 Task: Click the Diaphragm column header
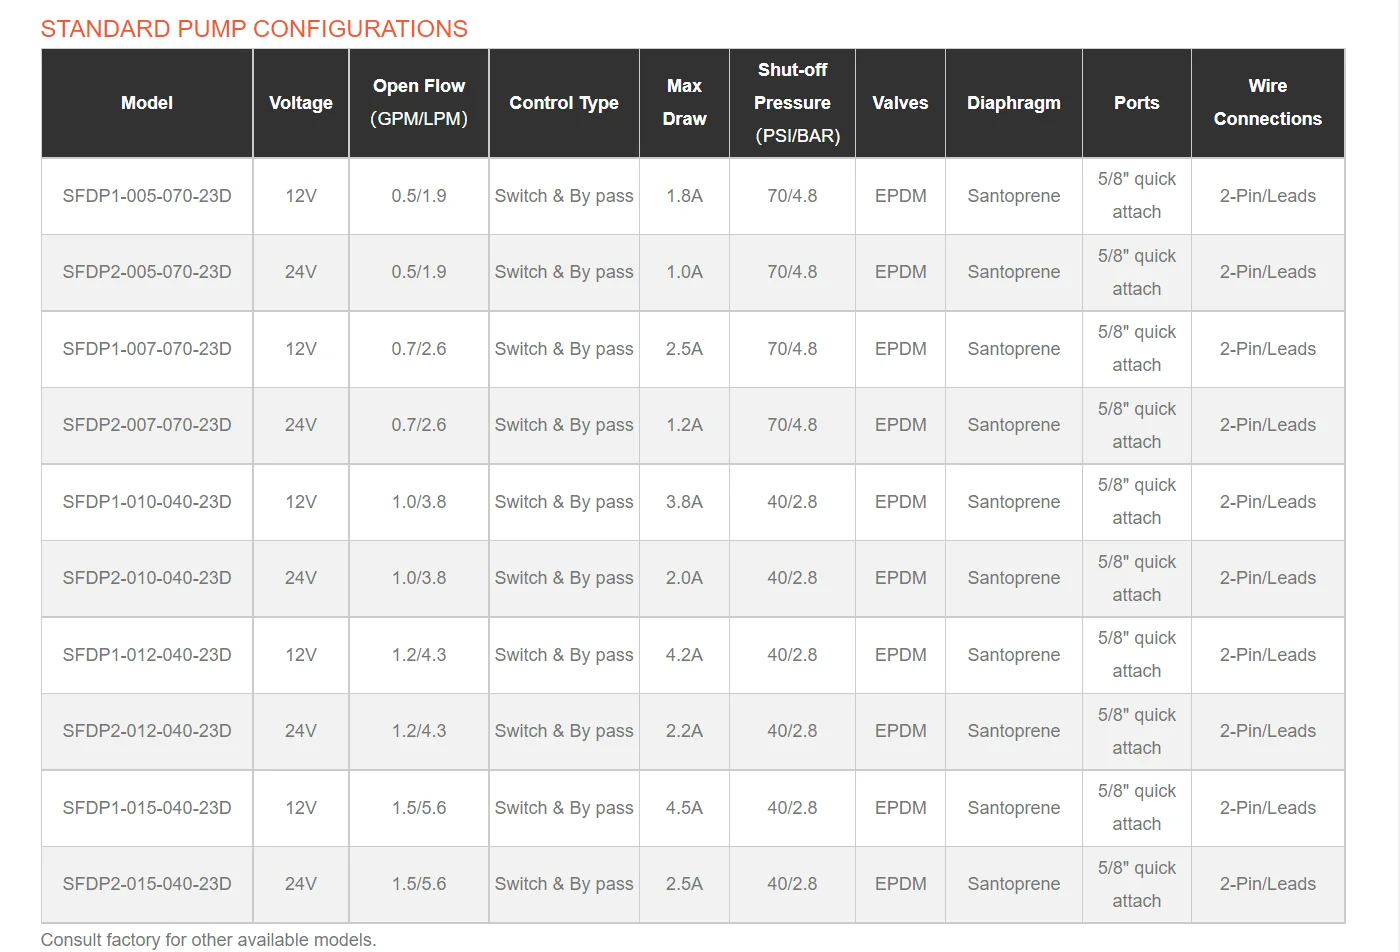click(1013, 103)
